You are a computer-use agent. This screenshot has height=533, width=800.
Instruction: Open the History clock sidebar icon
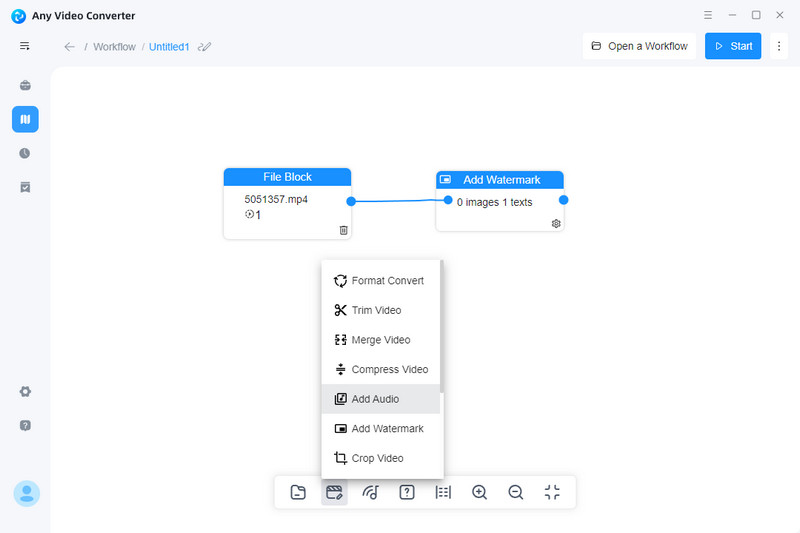25,154
